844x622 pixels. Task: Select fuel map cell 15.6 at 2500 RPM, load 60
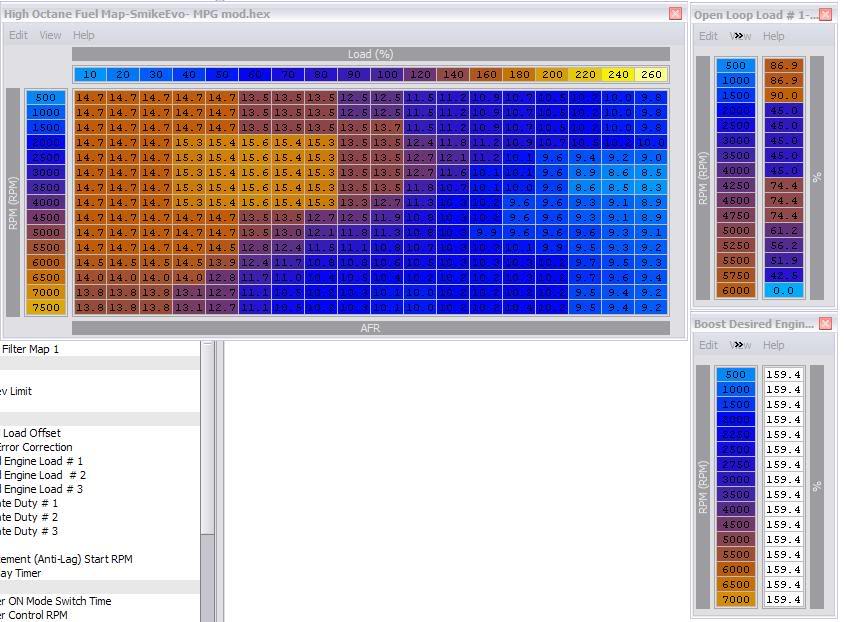point(255,157)
